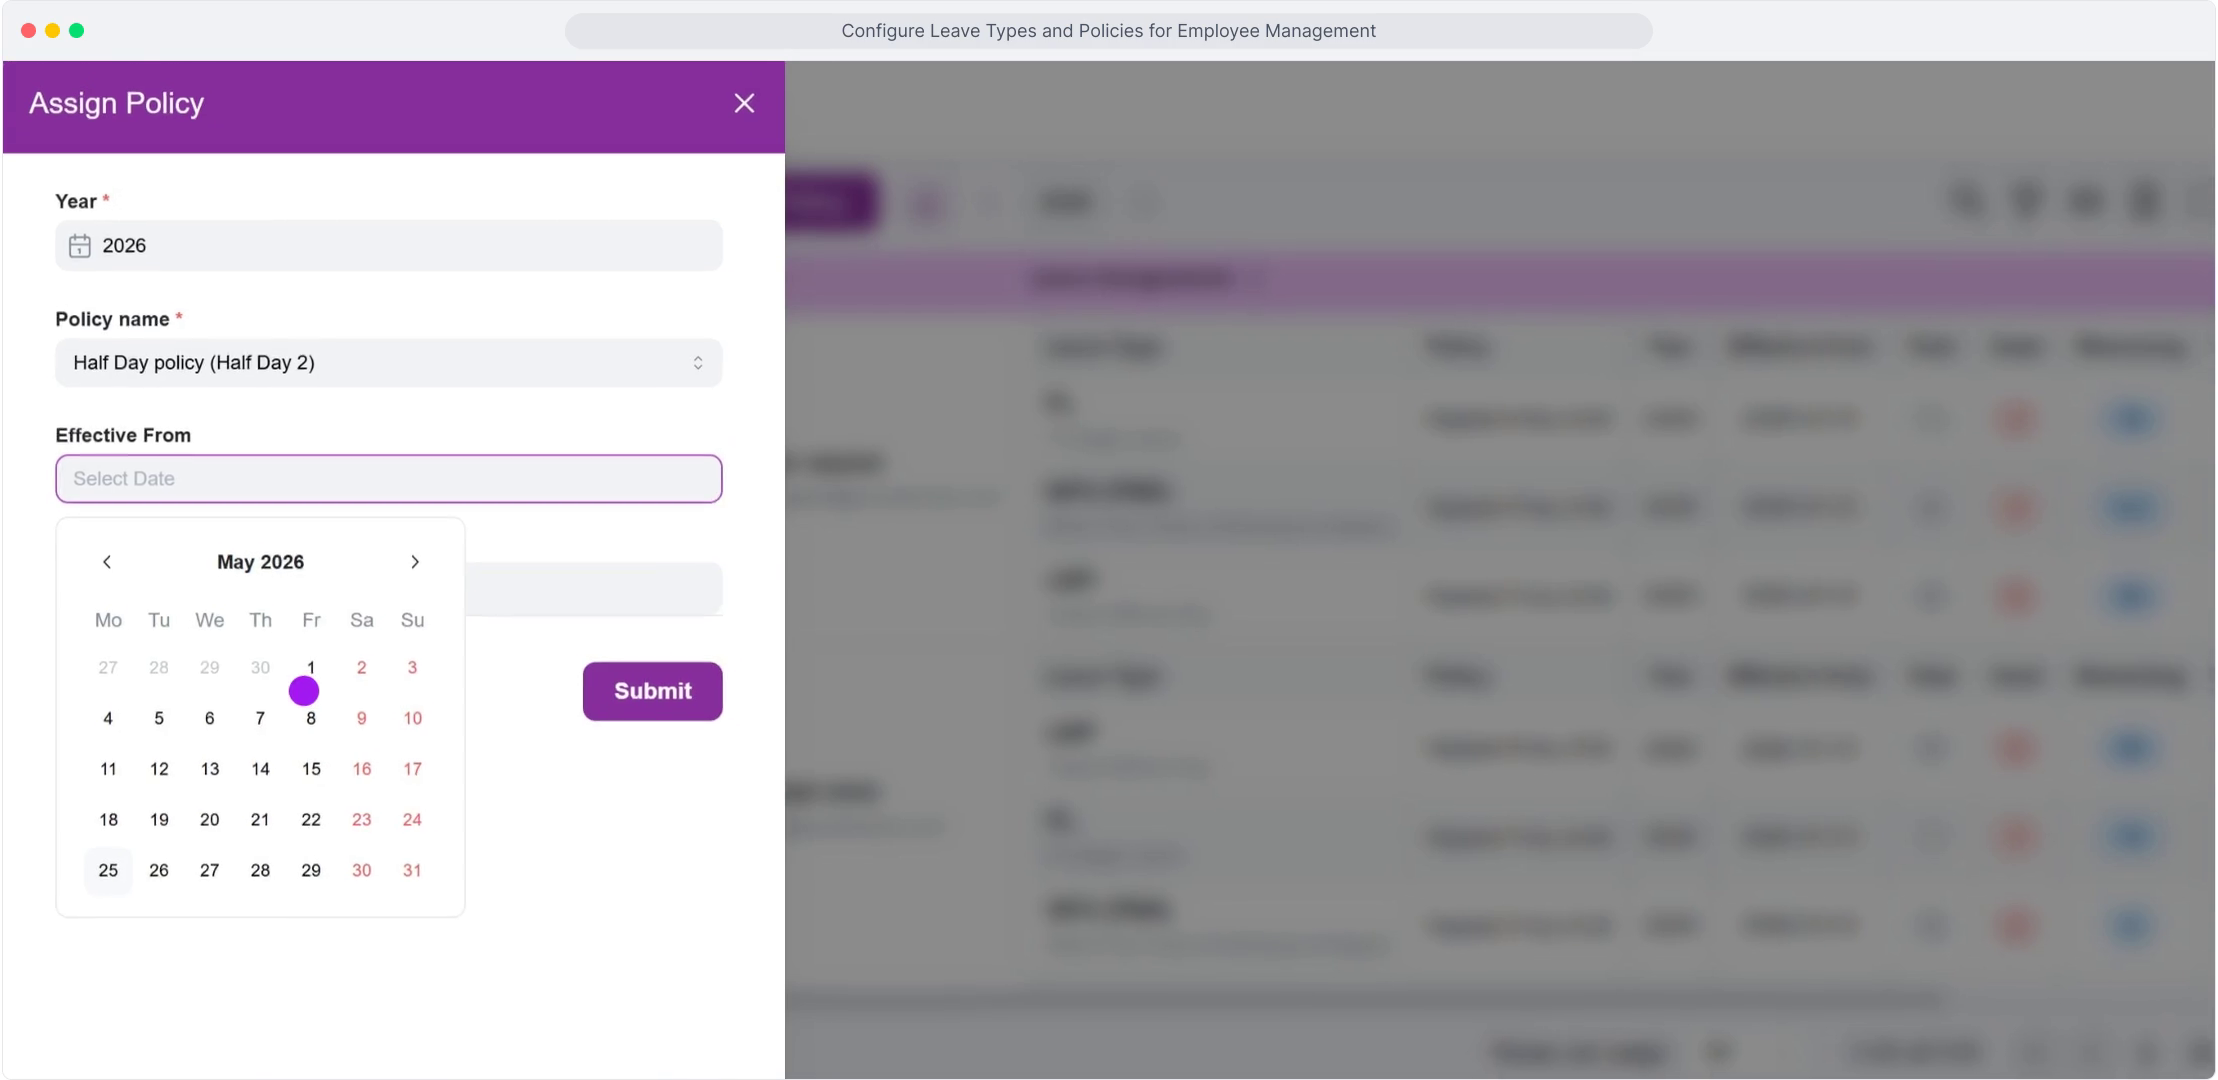Click the red macOS close button
2218x1080 pixels.
click(28, 31)
